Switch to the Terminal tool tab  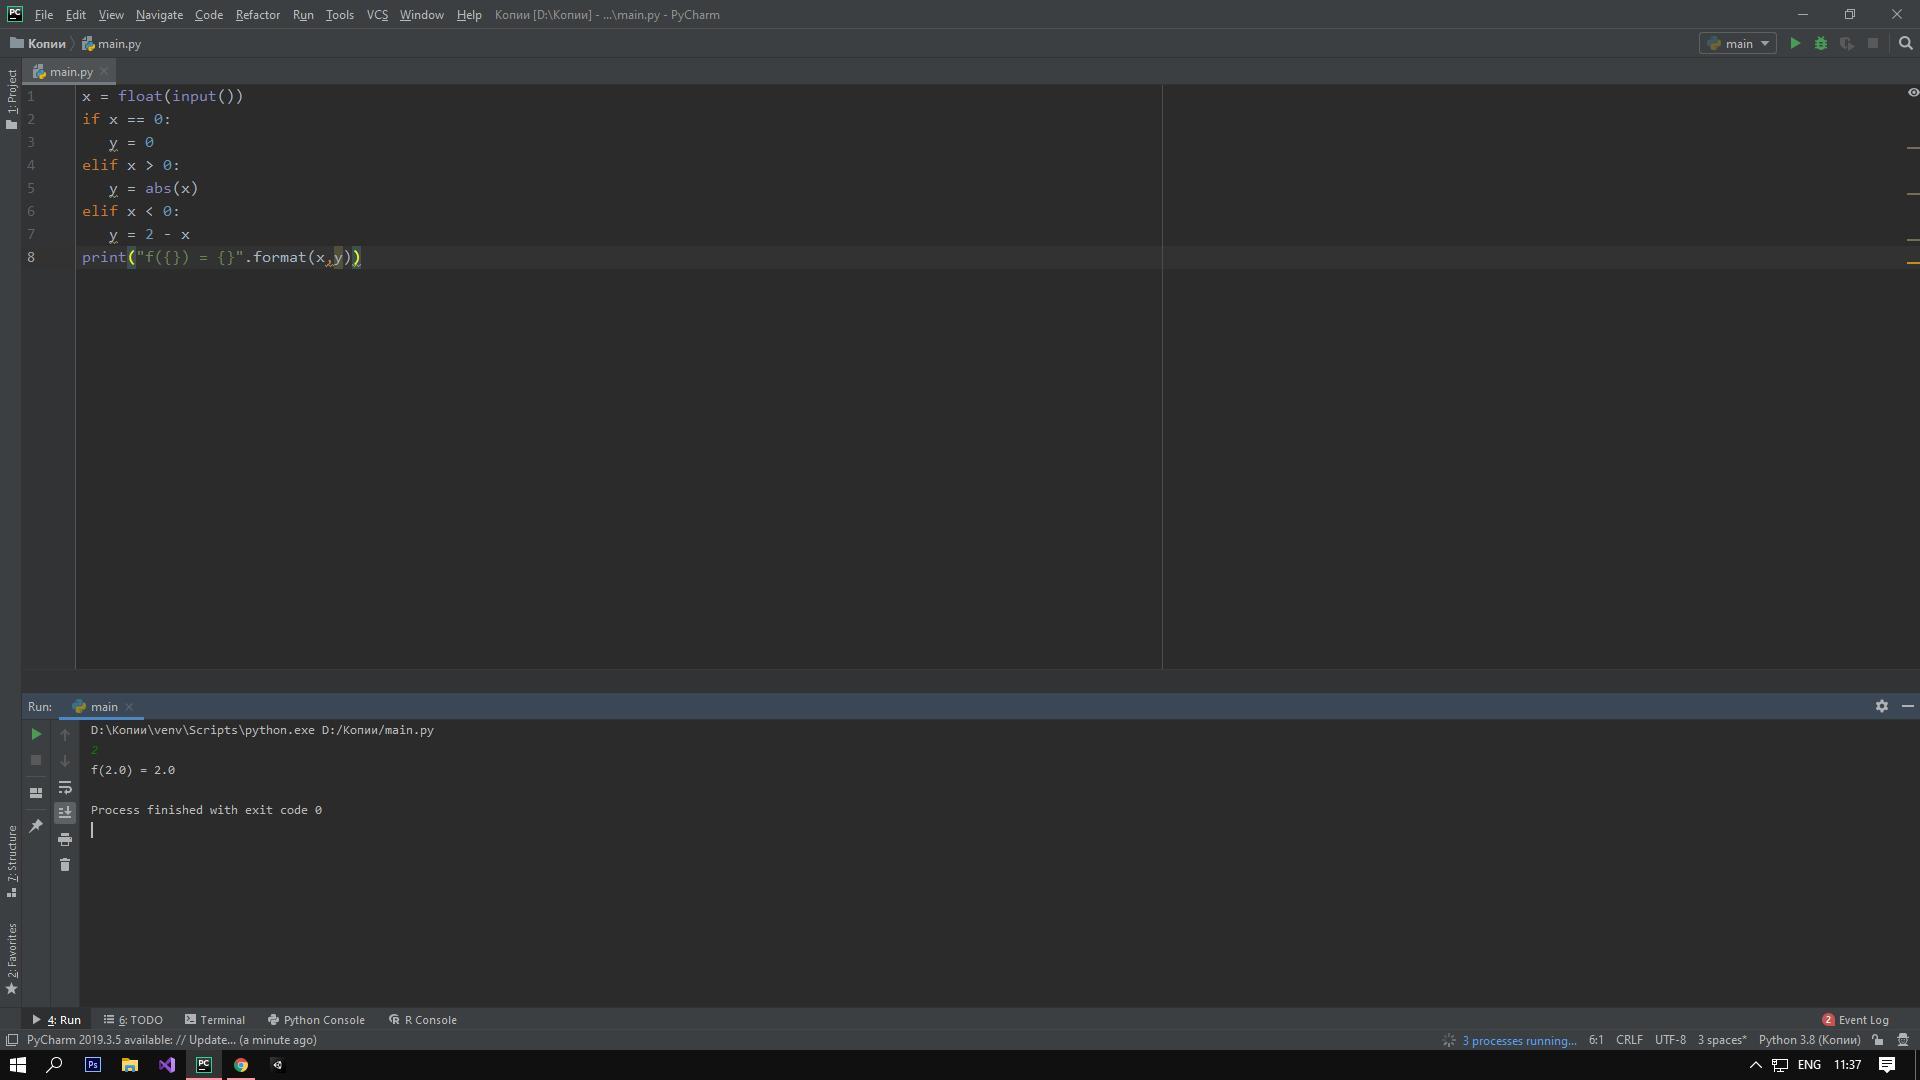tap(215, 1020)
